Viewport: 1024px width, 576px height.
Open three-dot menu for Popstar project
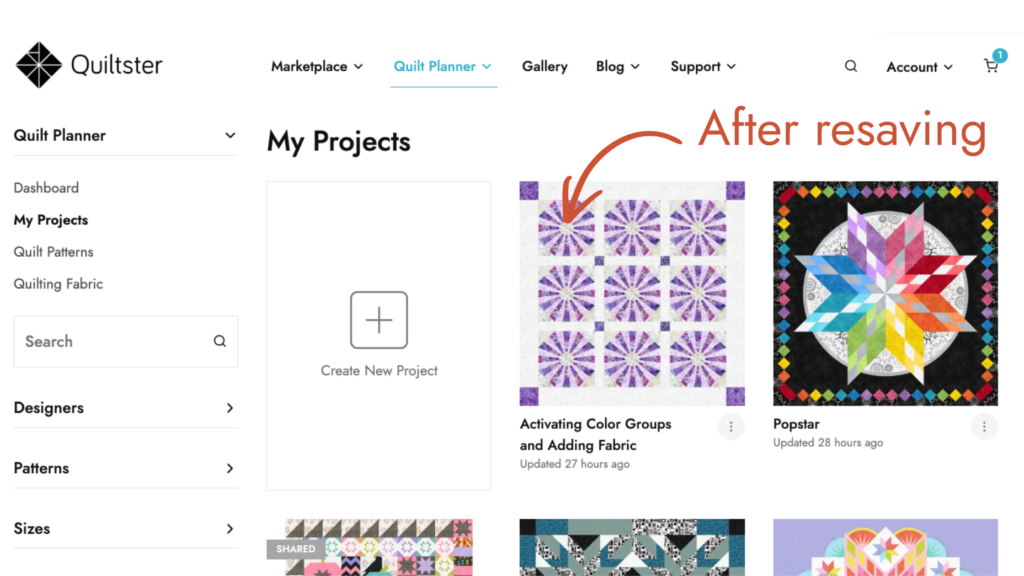984,427
